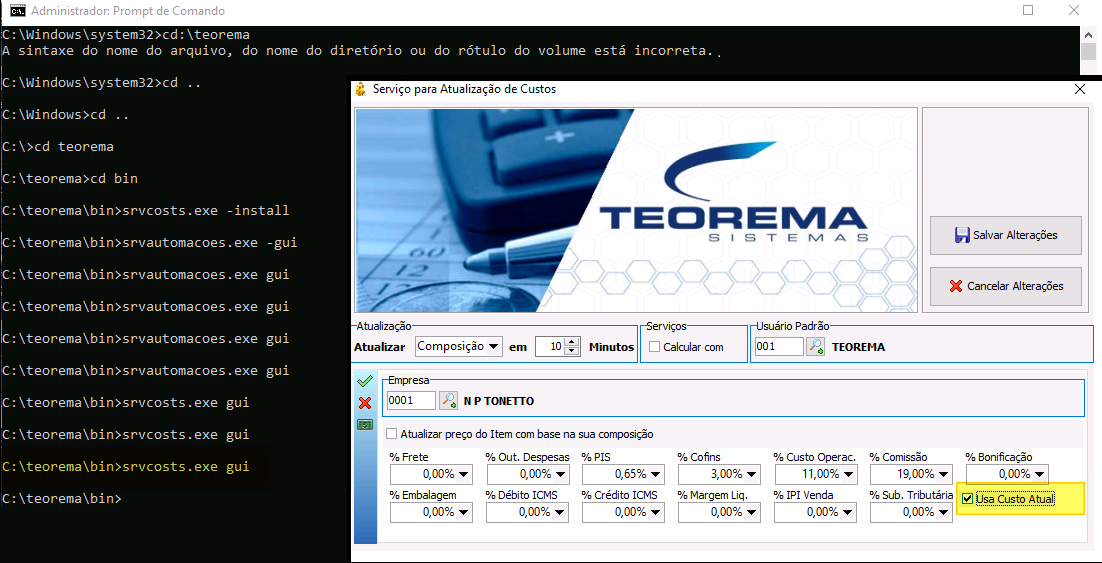This screenshot has height=563, width=1102.
Task: Click the green checkmark confirm icon
Action: click(365, 382)
